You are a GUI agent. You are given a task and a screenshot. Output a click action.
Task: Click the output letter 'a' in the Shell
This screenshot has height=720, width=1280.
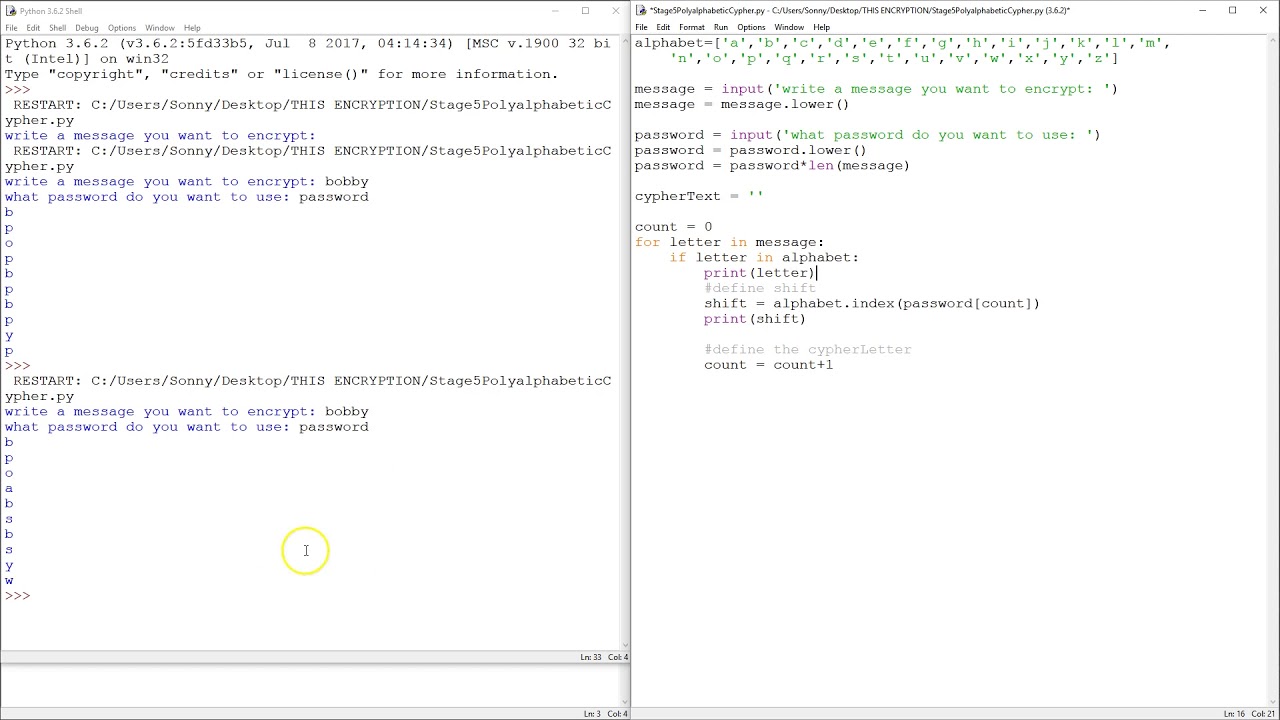tap(9, 489)
